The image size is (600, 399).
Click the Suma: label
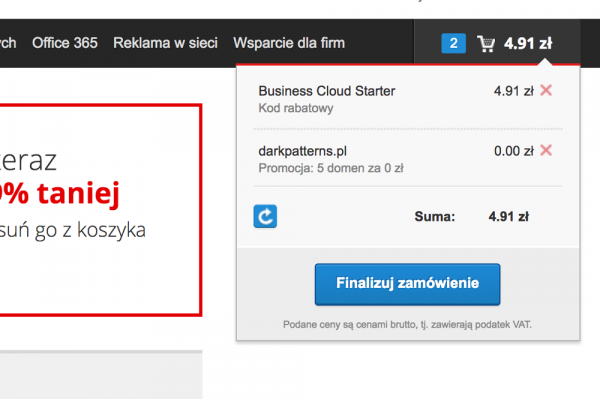point(435,217)
